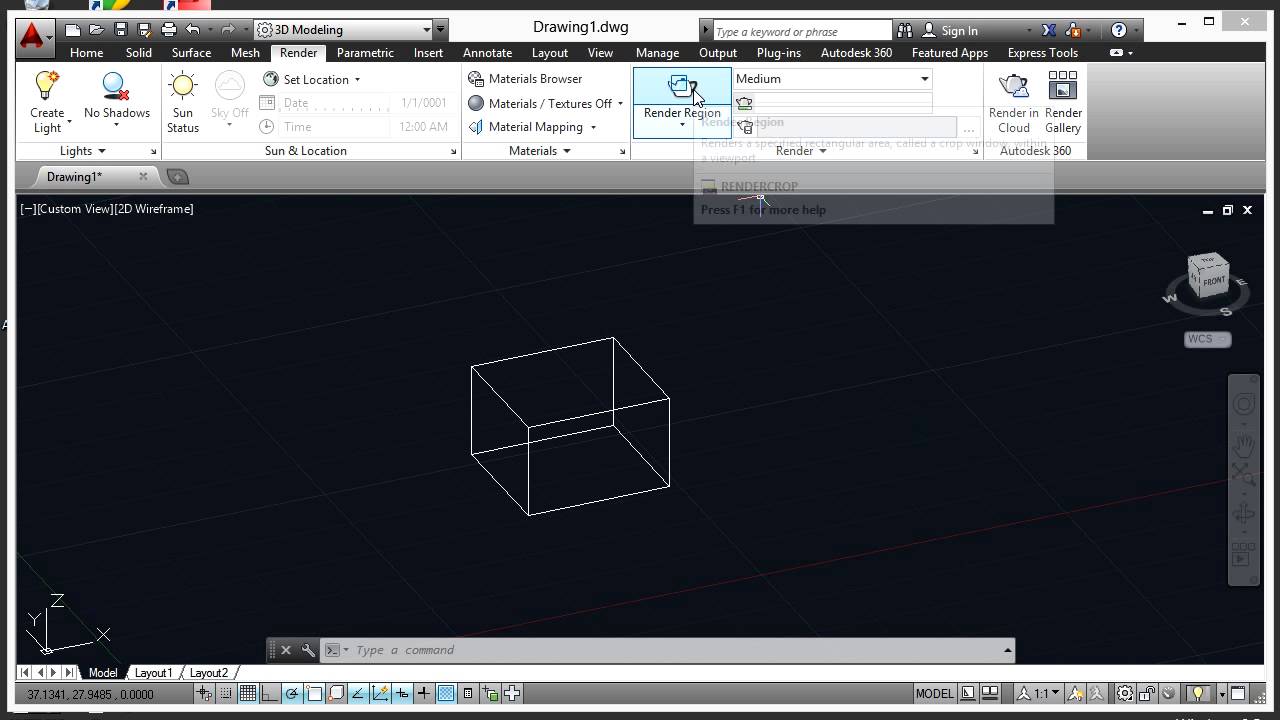This screenshot has width=1280, height=720.
Task: Click the Help question mark icon
Action: click(x=1119, y=30)
